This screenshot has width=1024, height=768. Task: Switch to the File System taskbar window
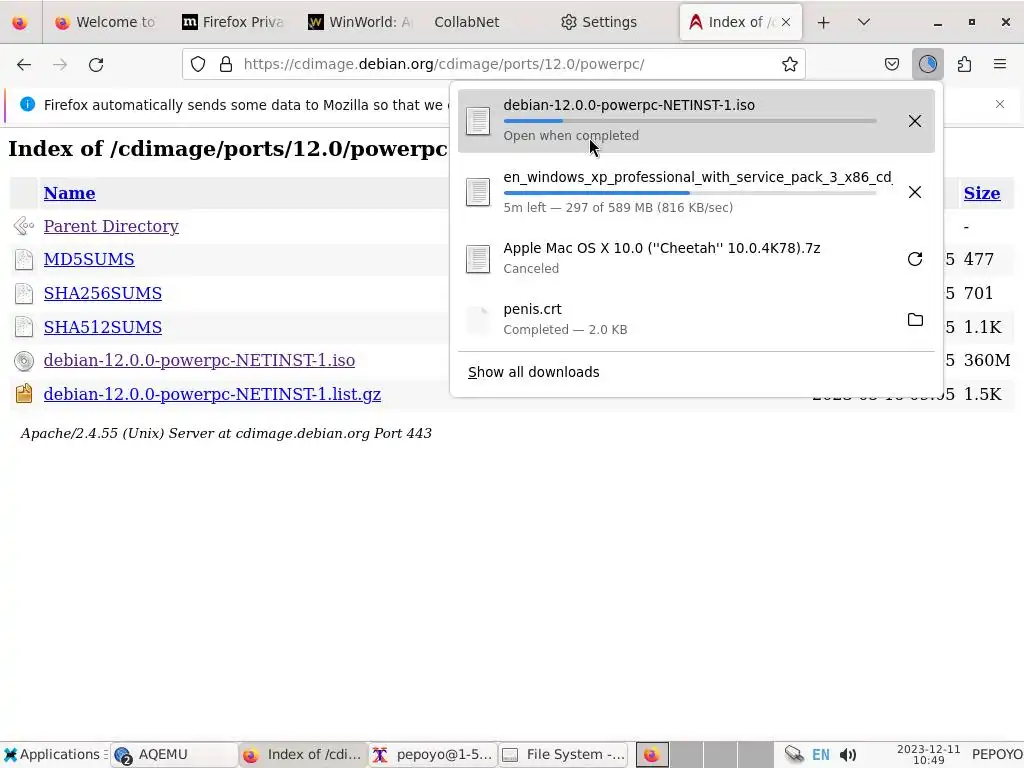565,755
